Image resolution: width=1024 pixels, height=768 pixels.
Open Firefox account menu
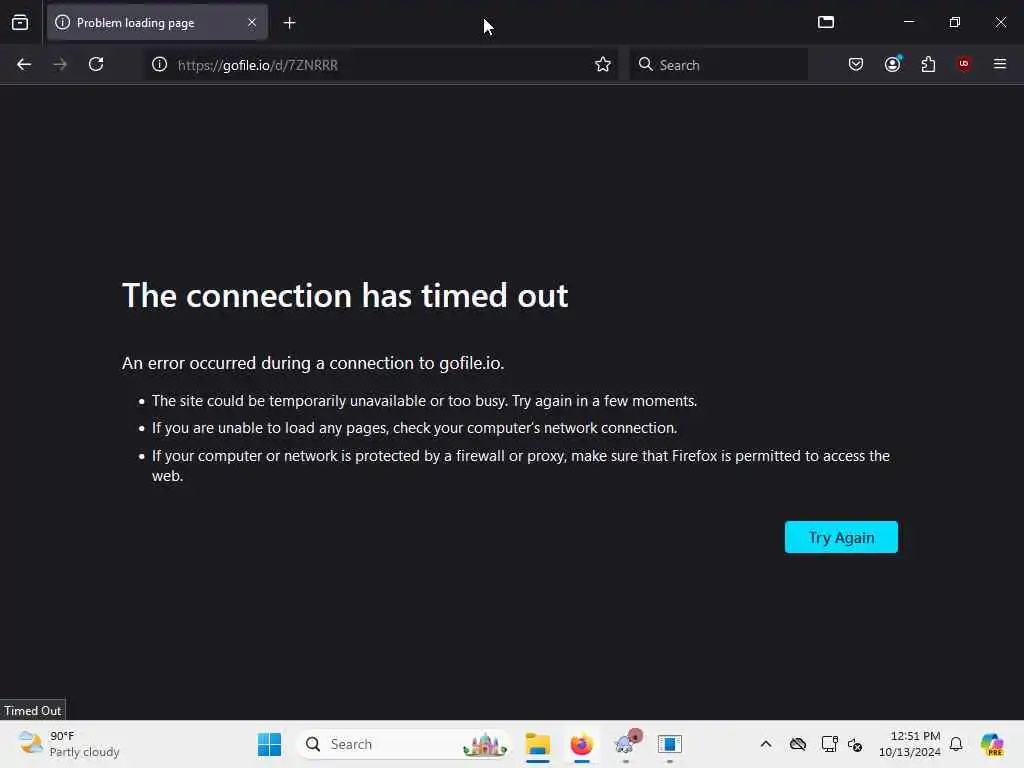[893, 65]
